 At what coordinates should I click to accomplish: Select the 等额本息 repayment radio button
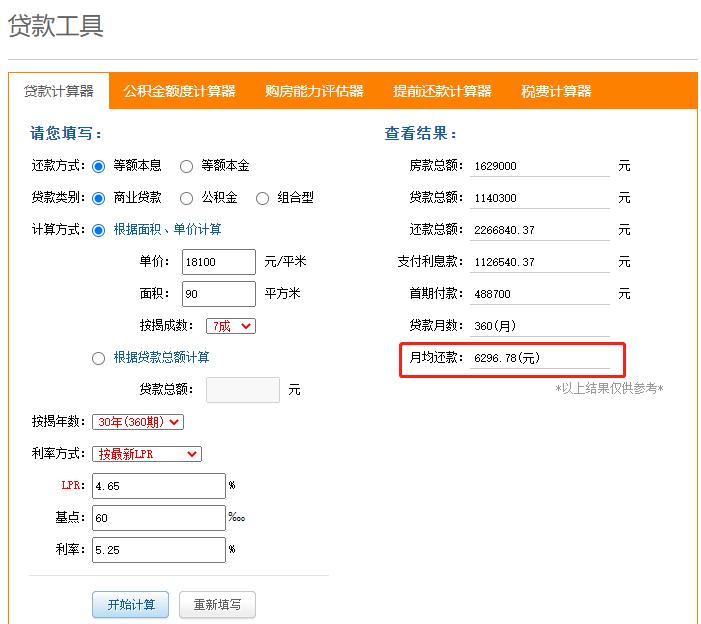tap(98, 167)
